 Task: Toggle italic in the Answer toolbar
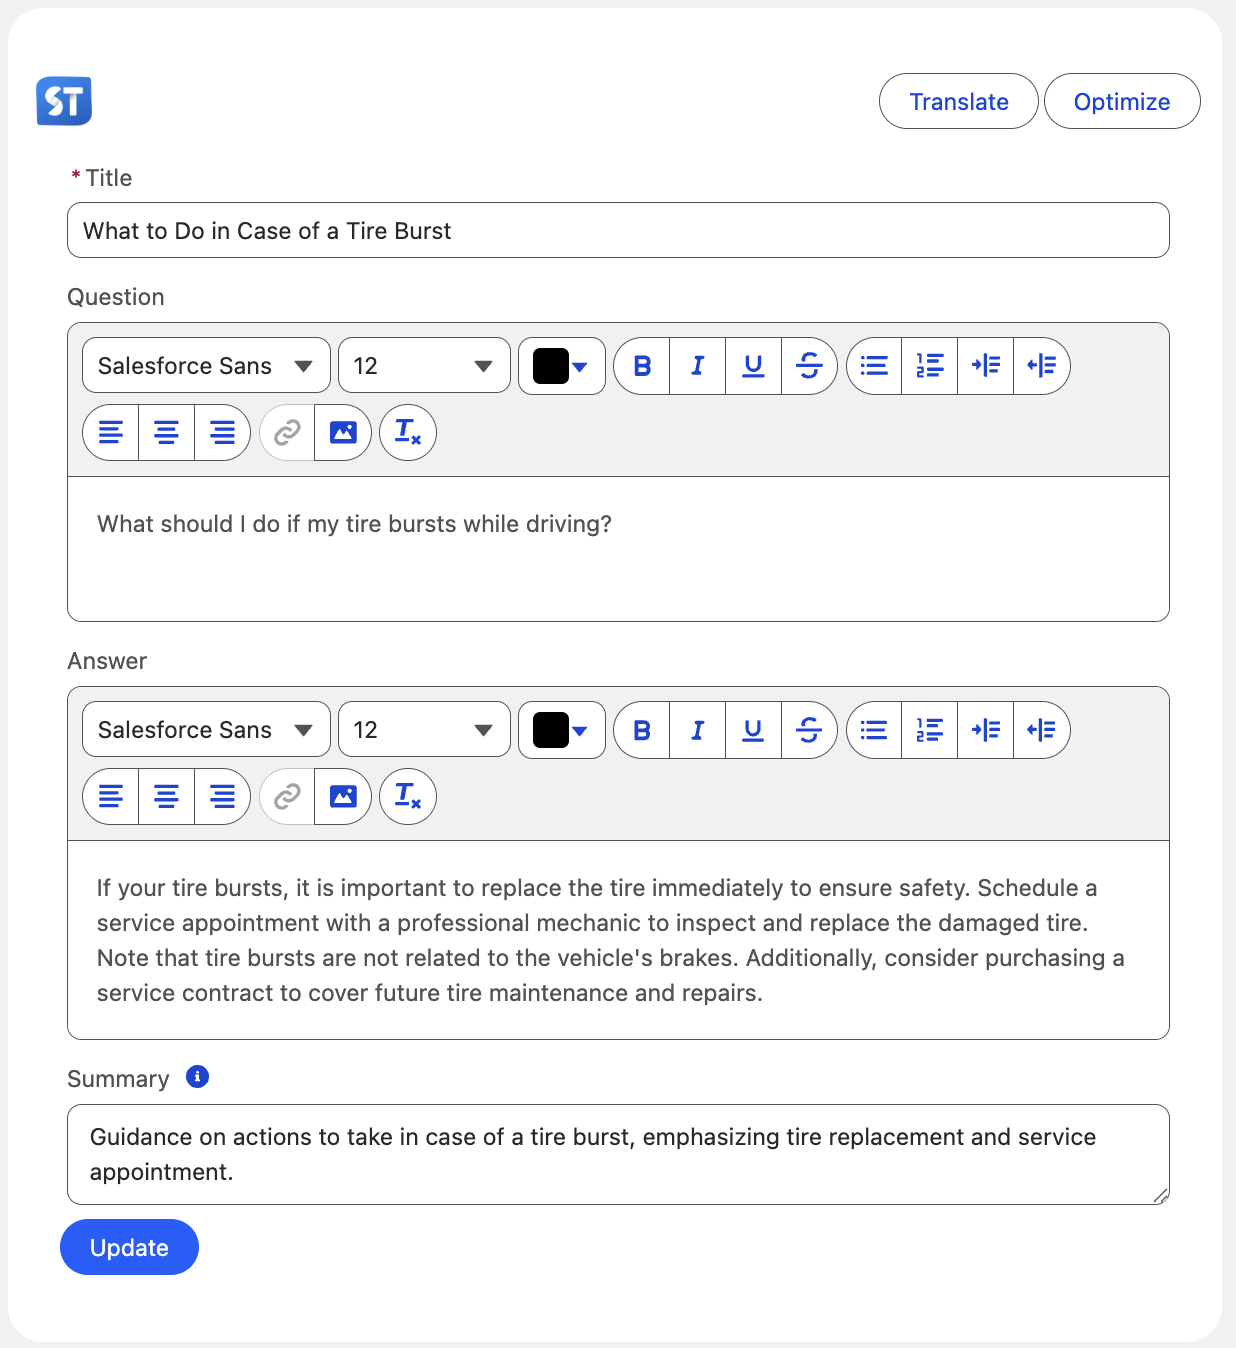point(698,730)
